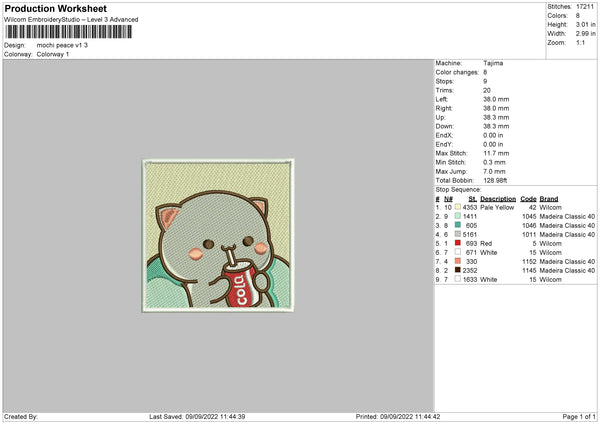Click the Code column header
This screenshot has height=424, width=600.
tap(528, 199)
